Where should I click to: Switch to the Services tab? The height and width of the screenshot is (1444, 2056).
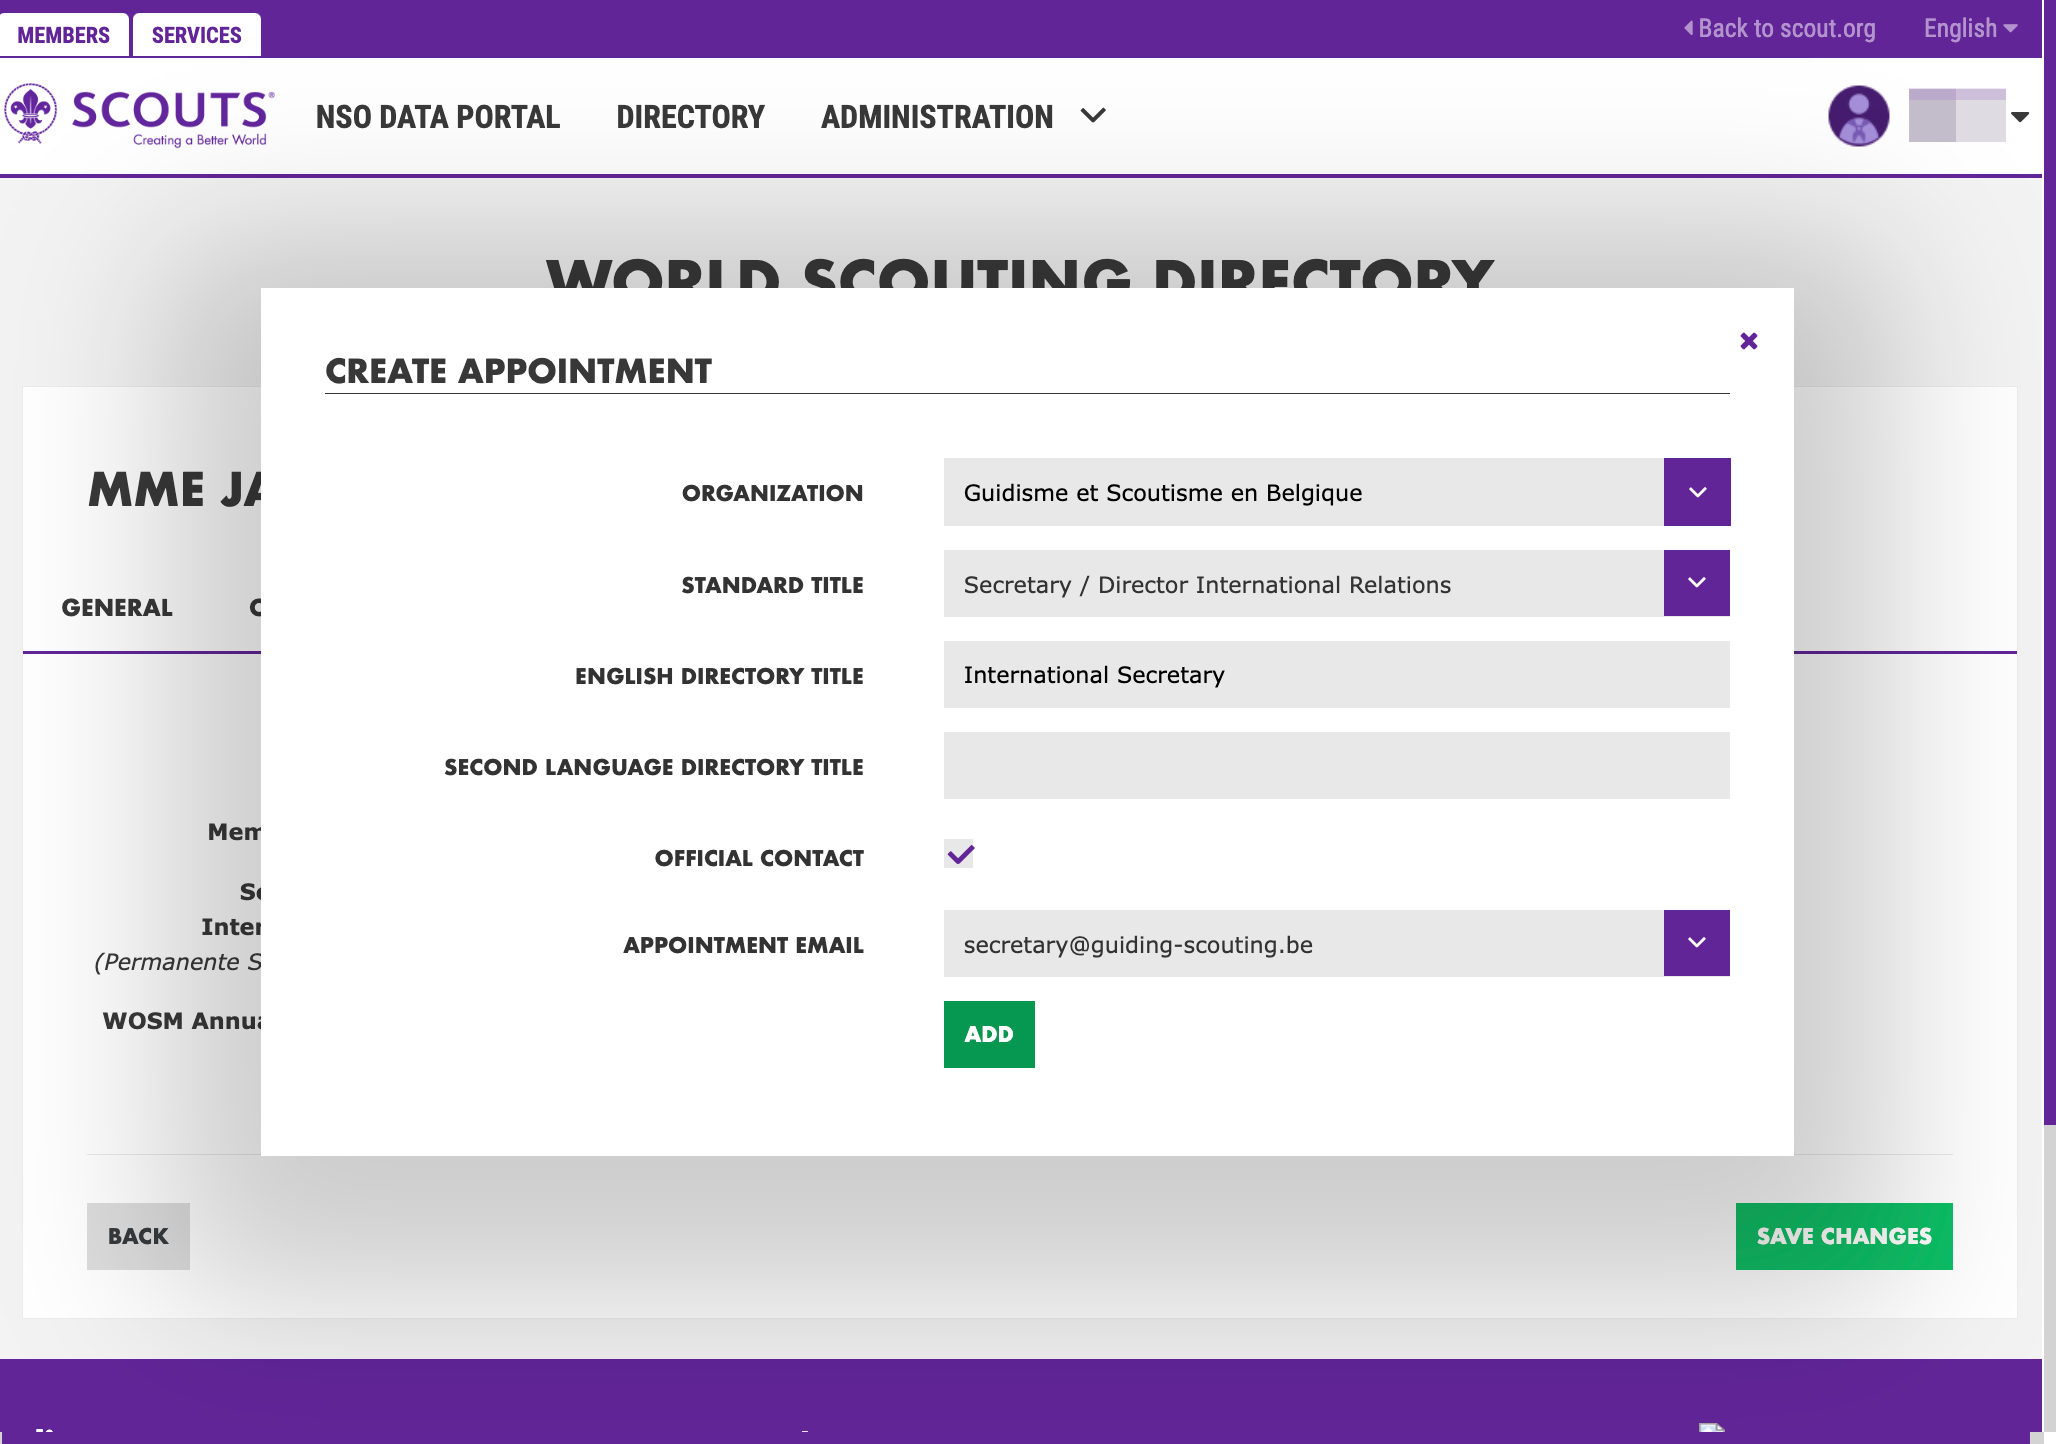pyautogui.click(x=197, y=35)
